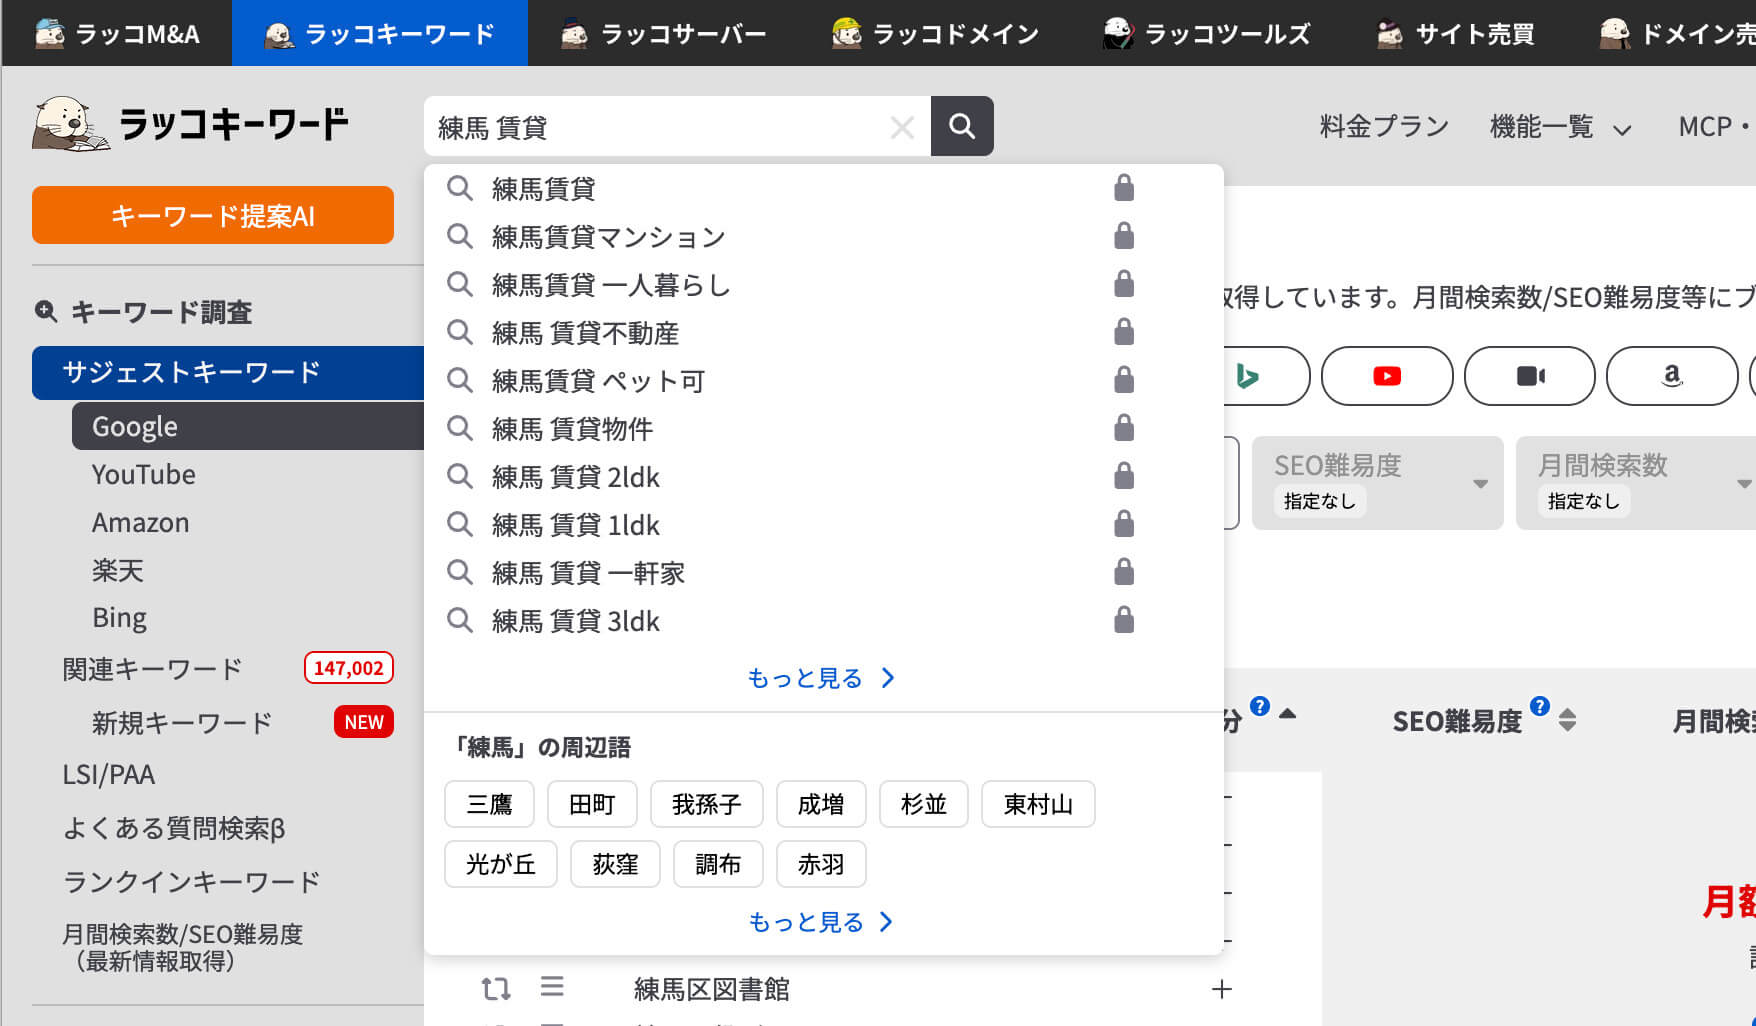The image size is (1756, 1026).
Task: Open the ラッコサーバー top tab
Action: (x=664, y=33)
